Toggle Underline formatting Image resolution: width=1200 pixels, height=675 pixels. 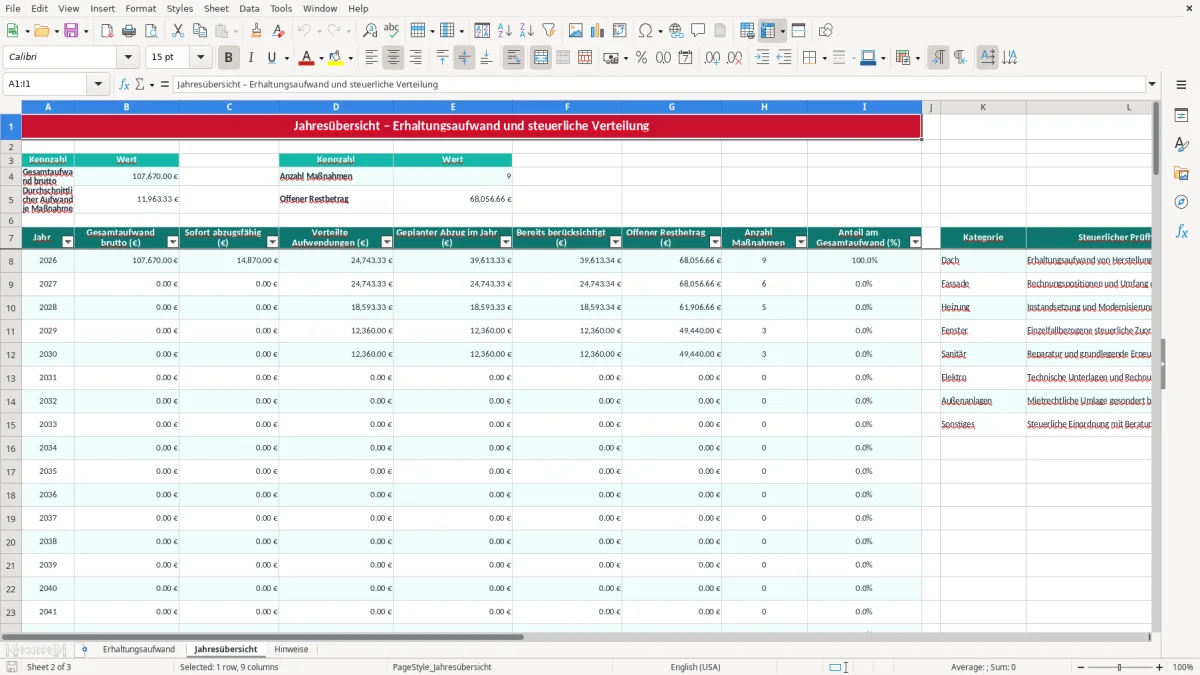[x=272, y=58]
